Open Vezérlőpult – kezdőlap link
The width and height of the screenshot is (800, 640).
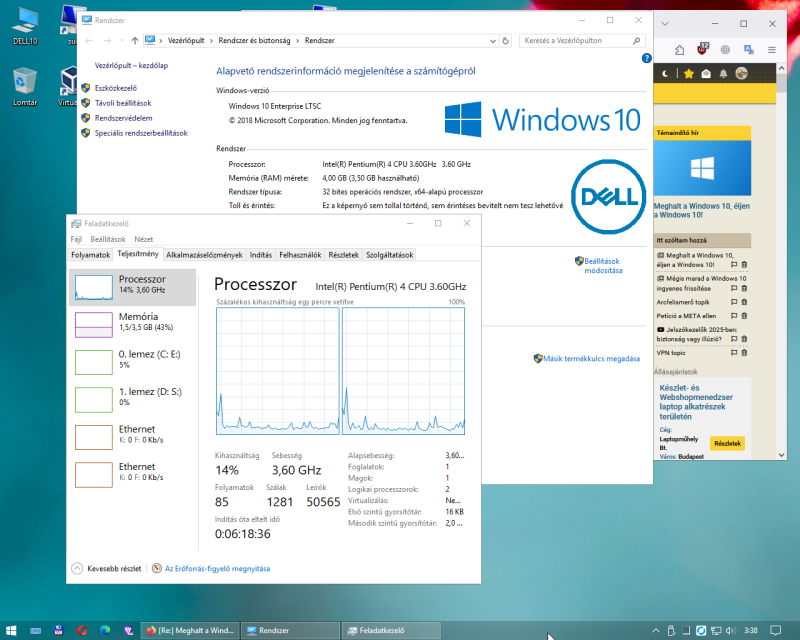[131, 65]
